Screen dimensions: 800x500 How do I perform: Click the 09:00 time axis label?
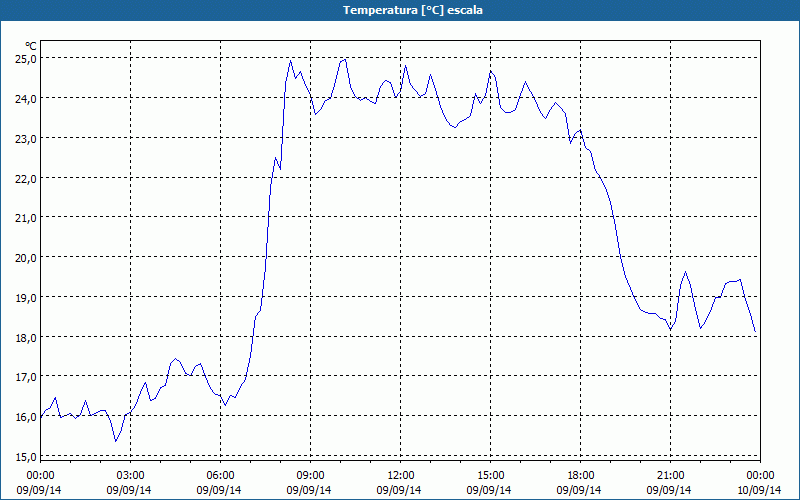311,476
